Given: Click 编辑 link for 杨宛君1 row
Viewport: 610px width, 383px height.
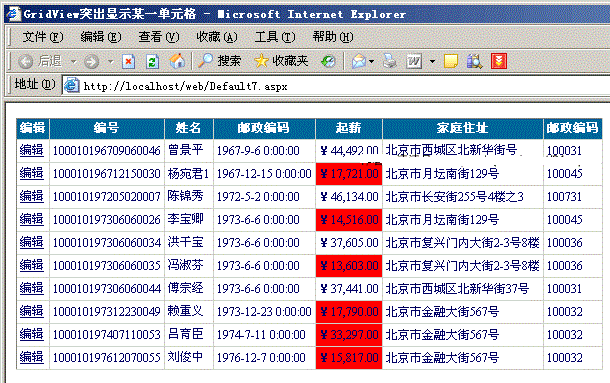Looking at the screenshot, I should (x=32, y=173).
